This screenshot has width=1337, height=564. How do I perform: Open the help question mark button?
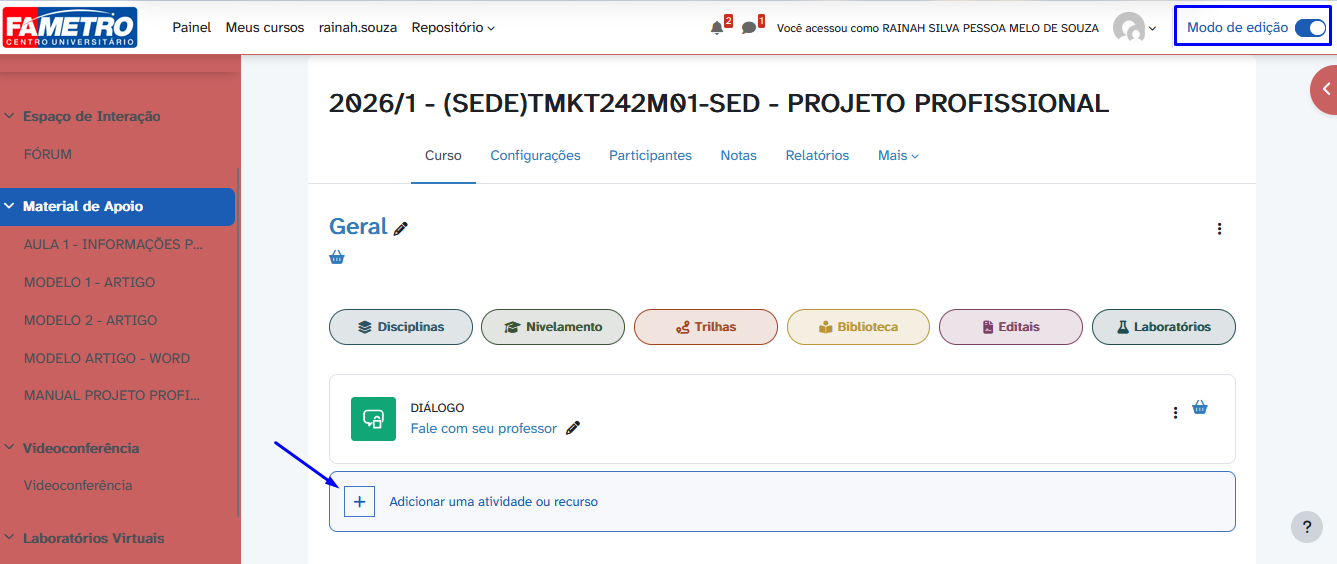(x=1306, y=527)
